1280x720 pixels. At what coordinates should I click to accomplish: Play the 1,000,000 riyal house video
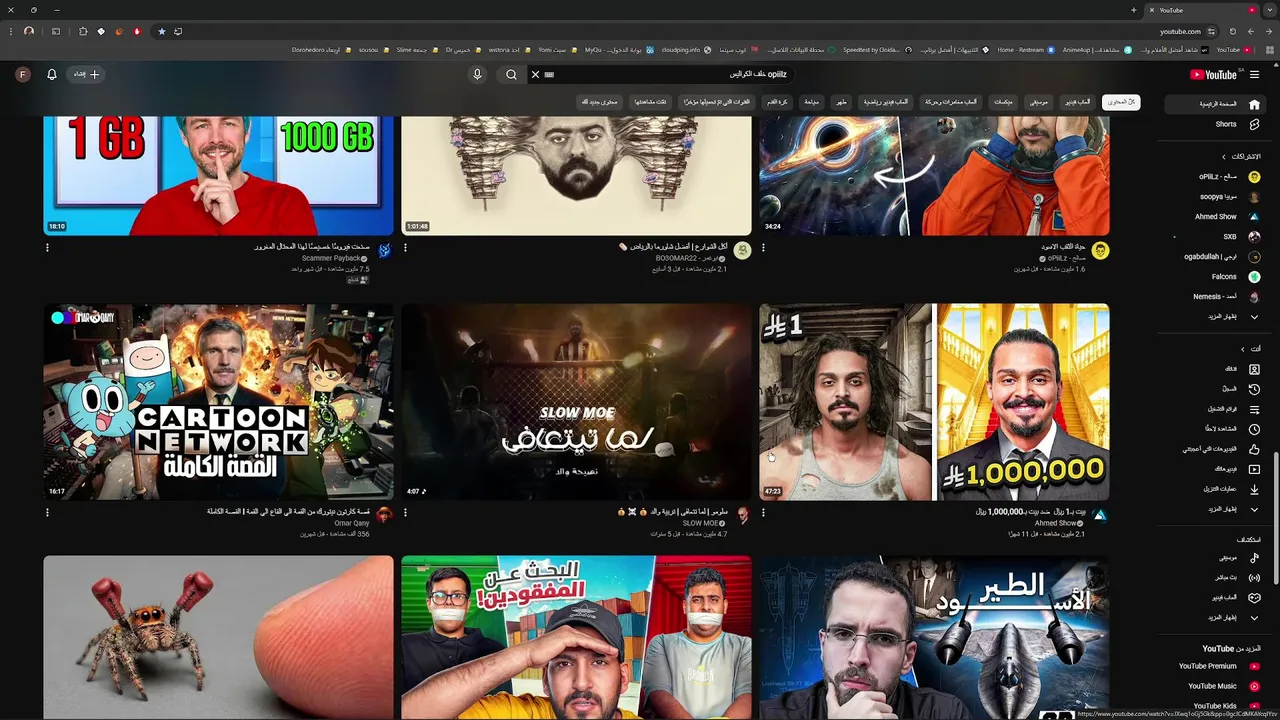click(934, 402)
